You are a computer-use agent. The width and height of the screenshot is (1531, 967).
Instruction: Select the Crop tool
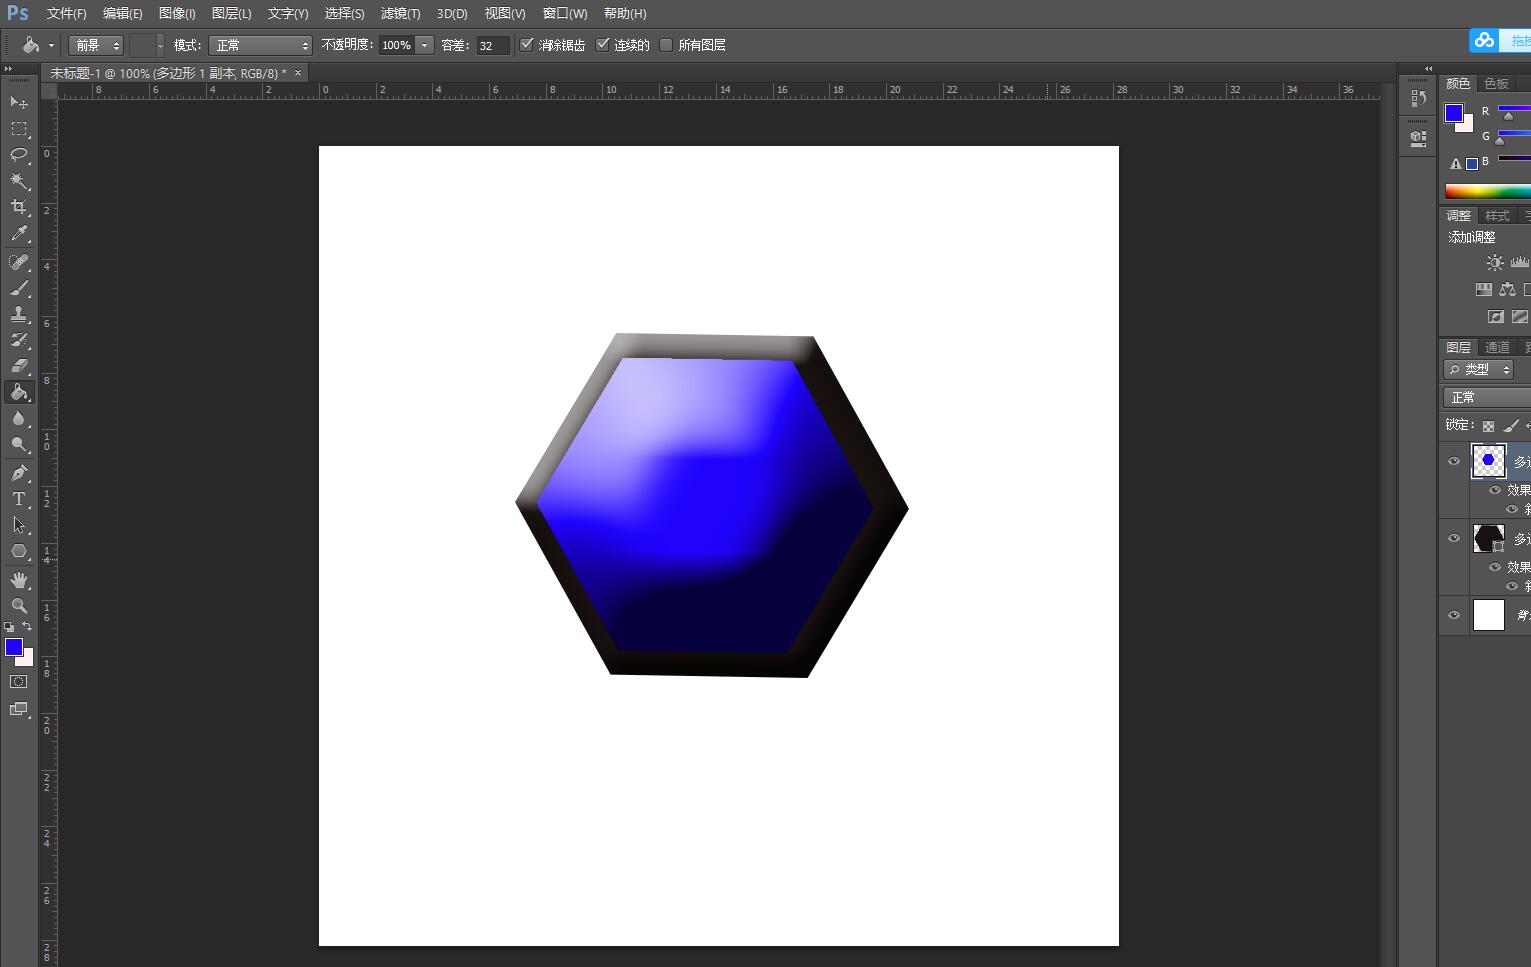18,207
